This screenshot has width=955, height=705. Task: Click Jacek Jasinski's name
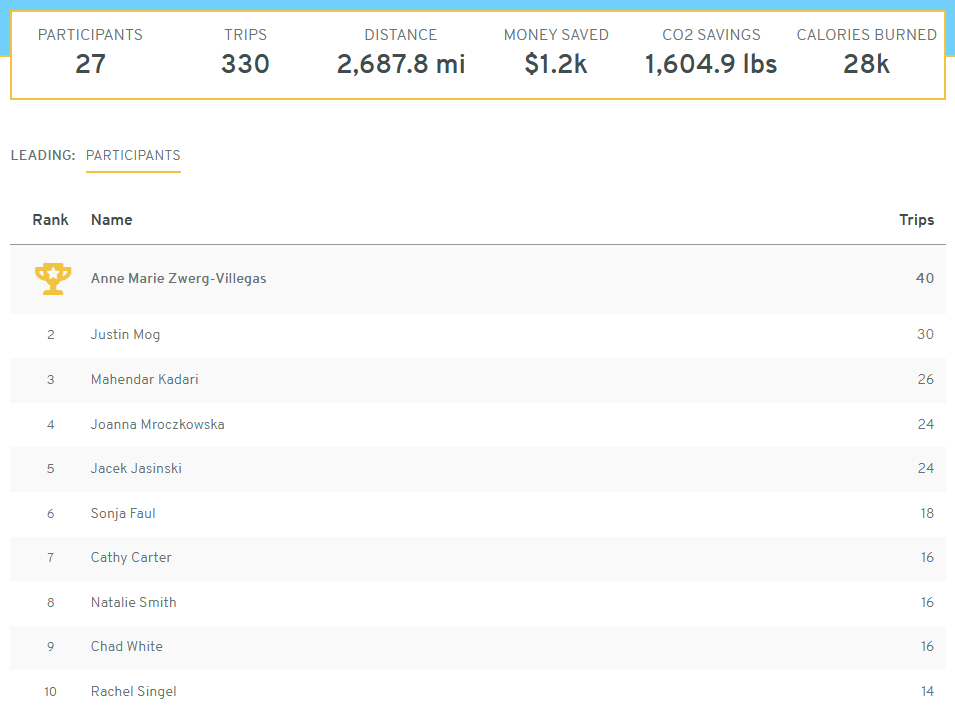136,469
